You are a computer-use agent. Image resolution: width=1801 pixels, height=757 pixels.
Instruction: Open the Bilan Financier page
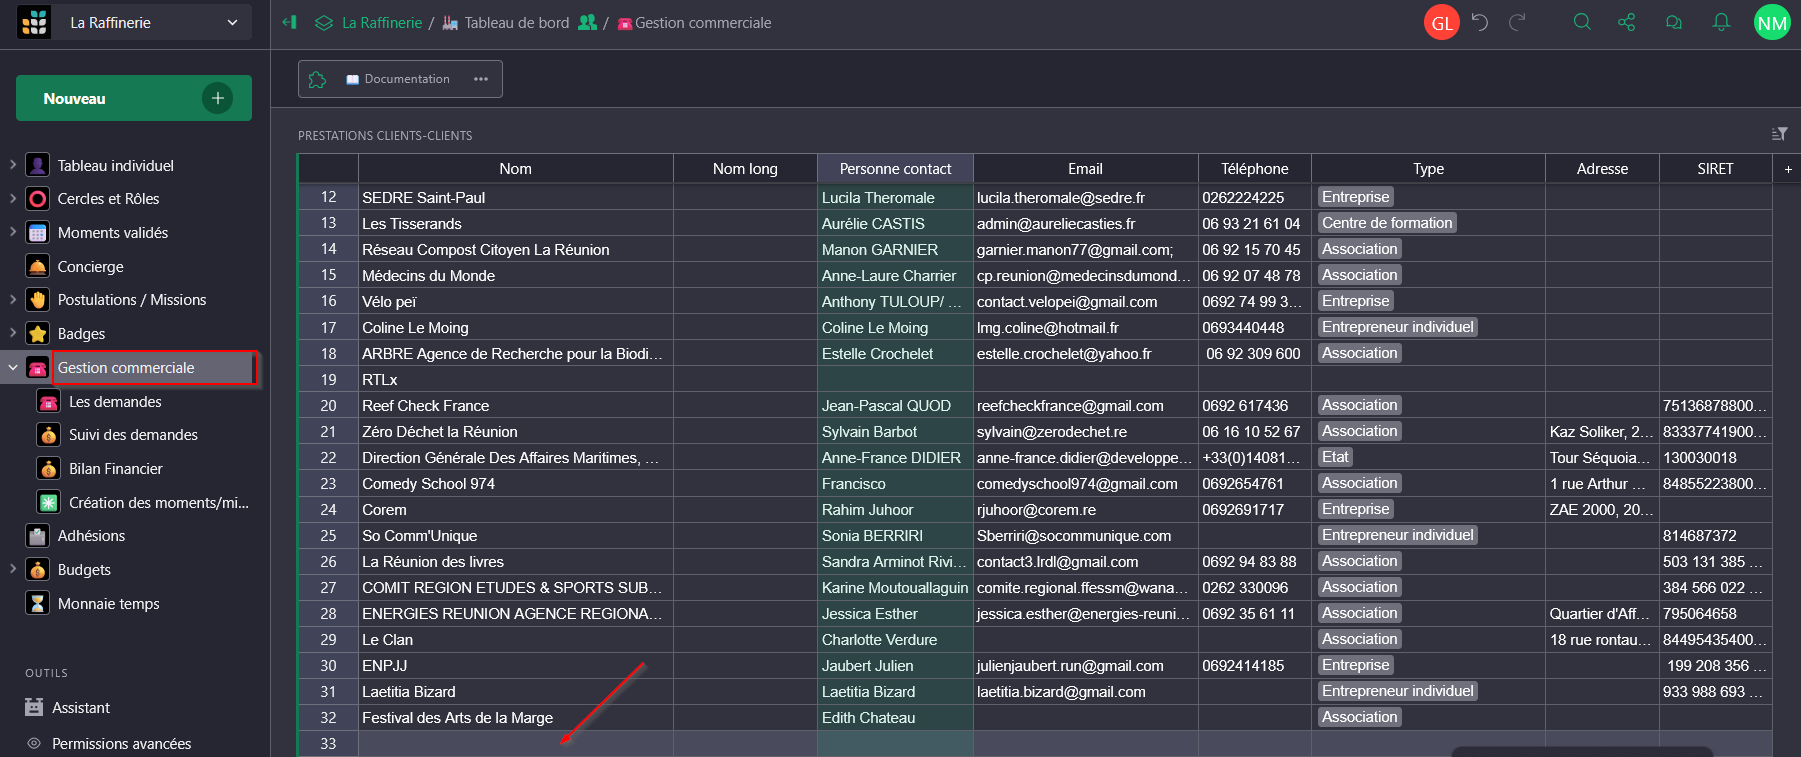point(115,468)
